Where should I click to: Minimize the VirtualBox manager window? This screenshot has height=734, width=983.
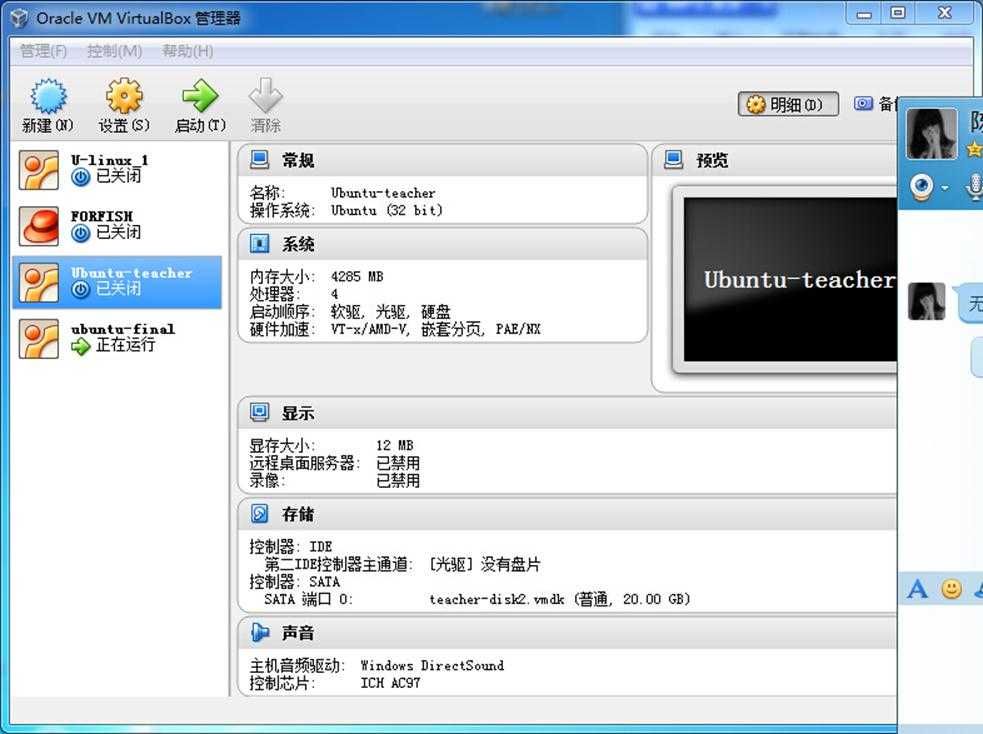865,13
